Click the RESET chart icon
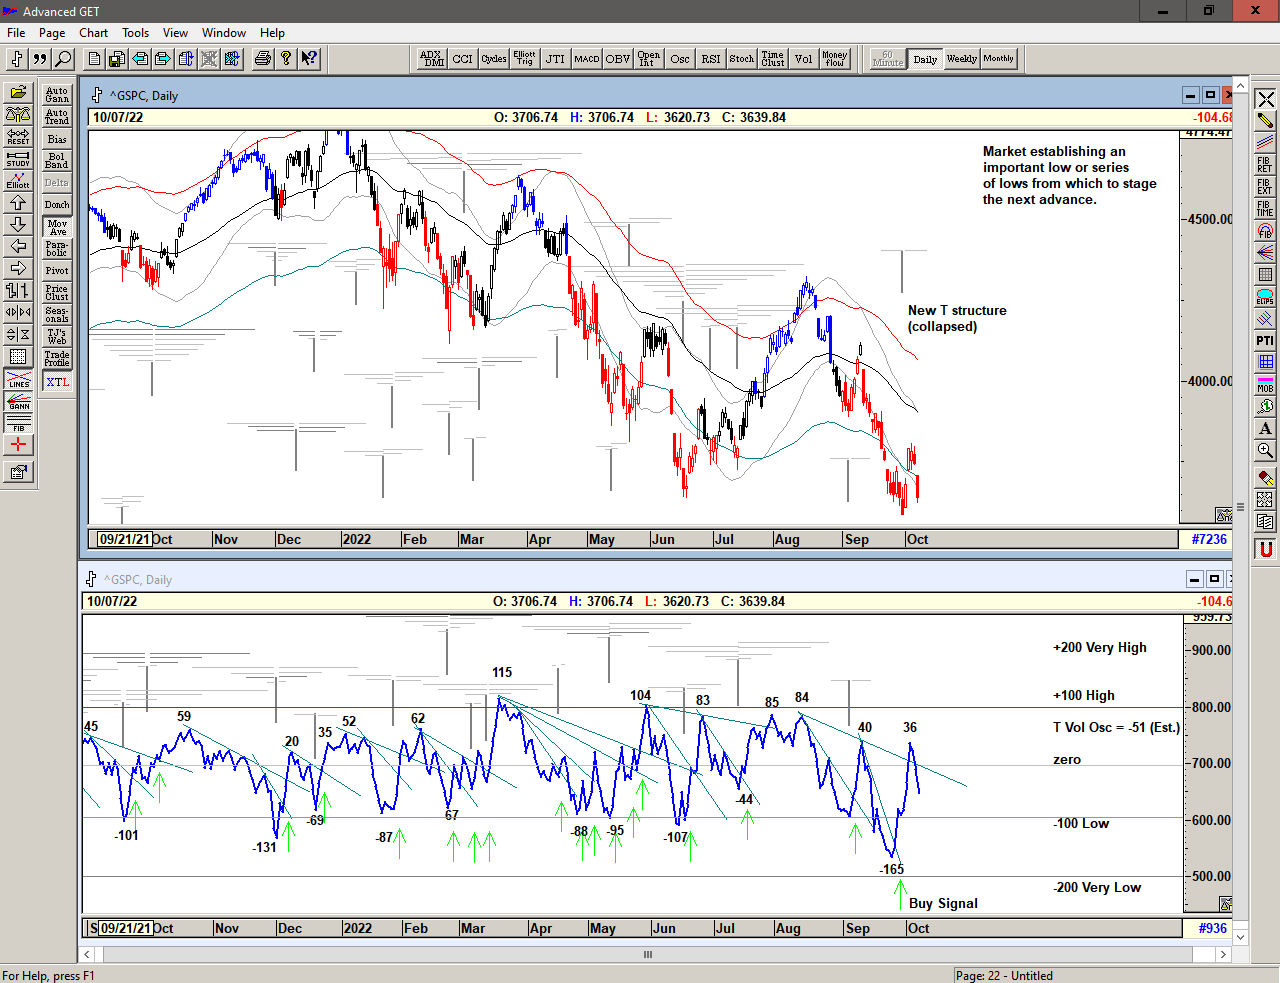Viewport: 1280px width, 983px height. 18,137
